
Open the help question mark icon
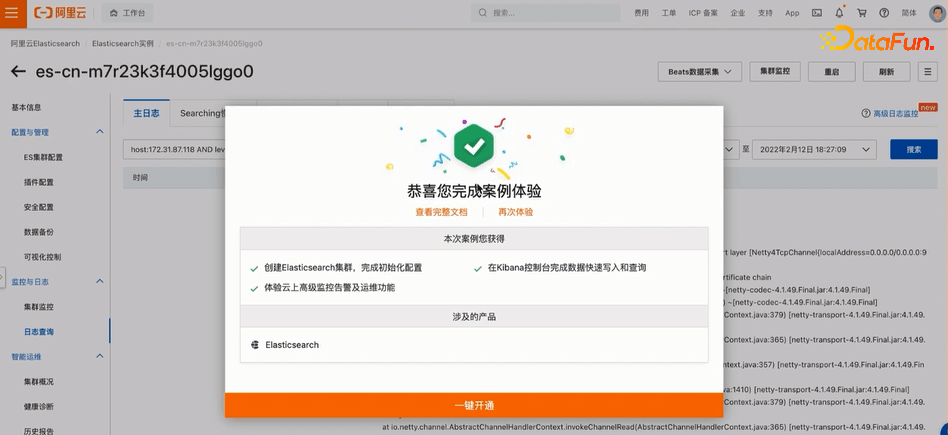coord(884,13)
